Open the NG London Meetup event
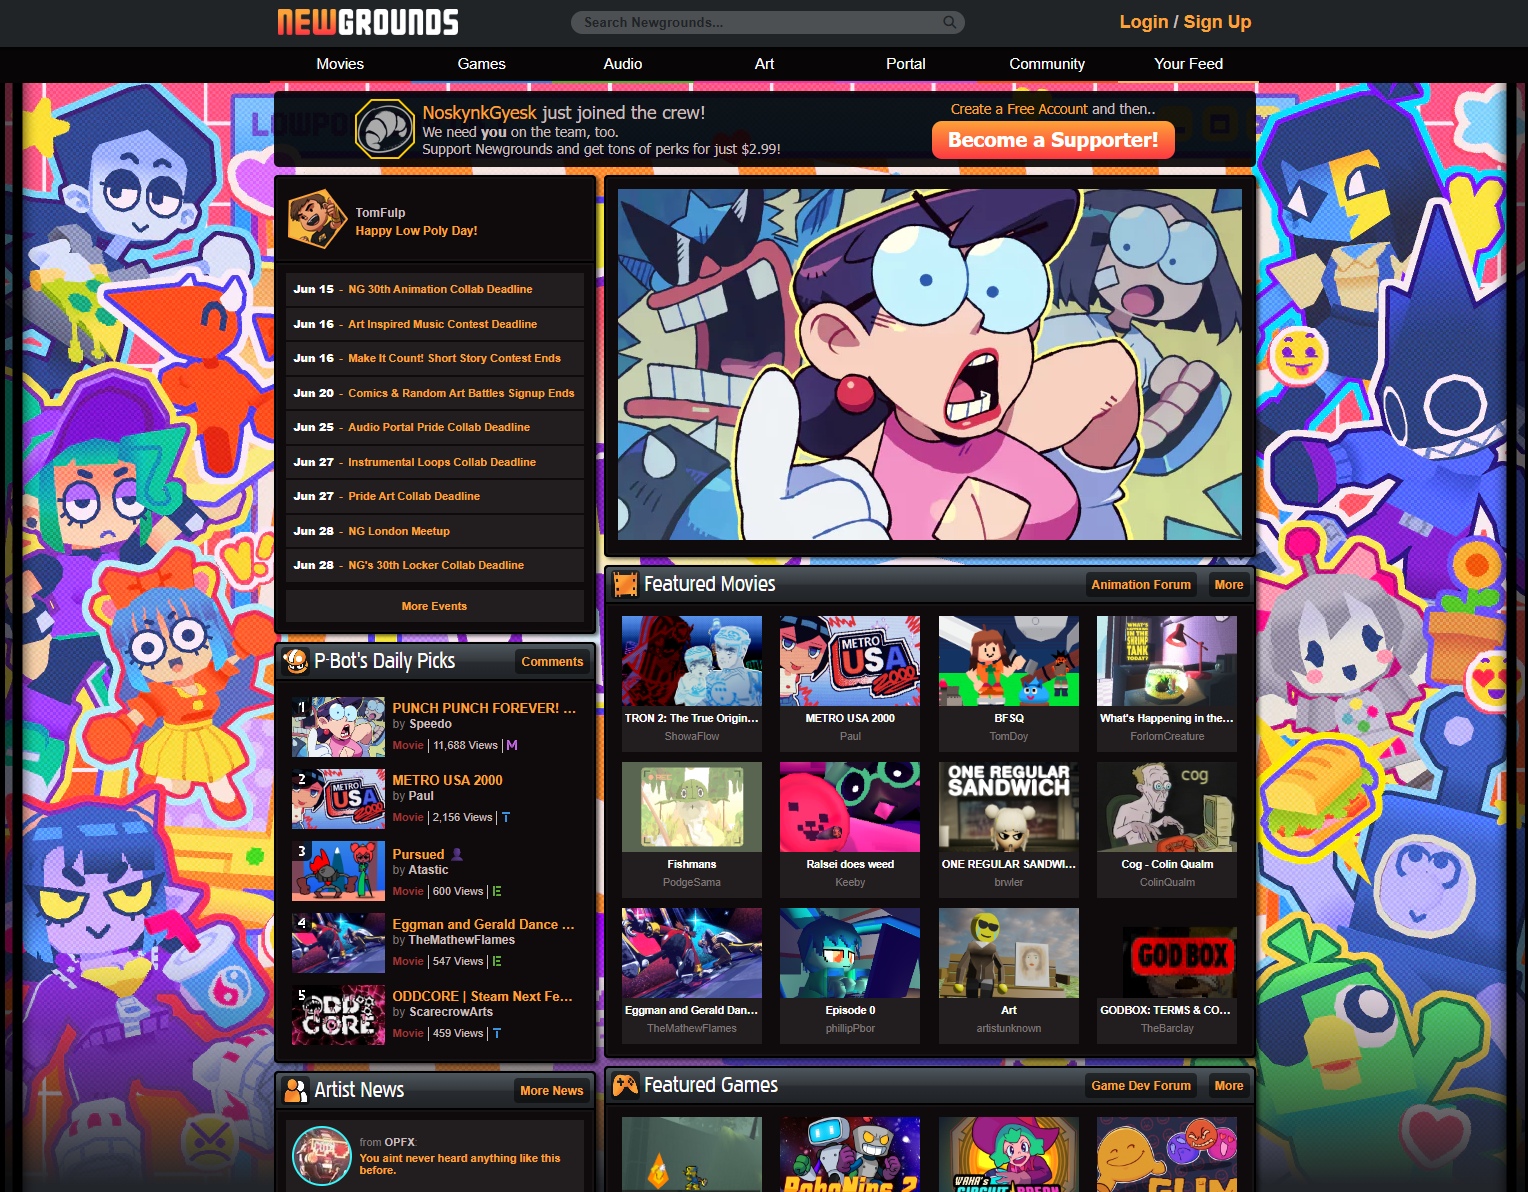The image size is (1528, 1192). click(398, 531)
